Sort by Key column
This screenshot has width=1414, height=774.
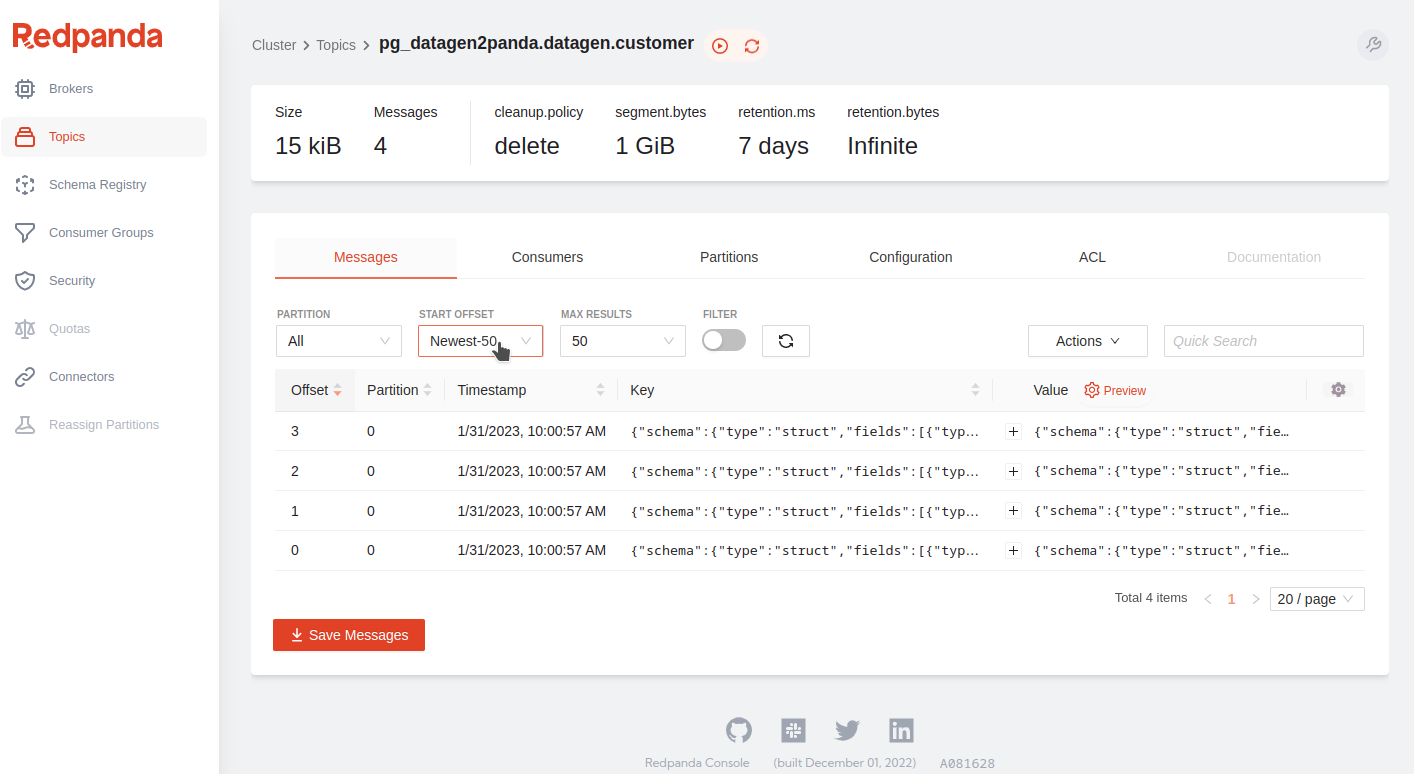805,390
